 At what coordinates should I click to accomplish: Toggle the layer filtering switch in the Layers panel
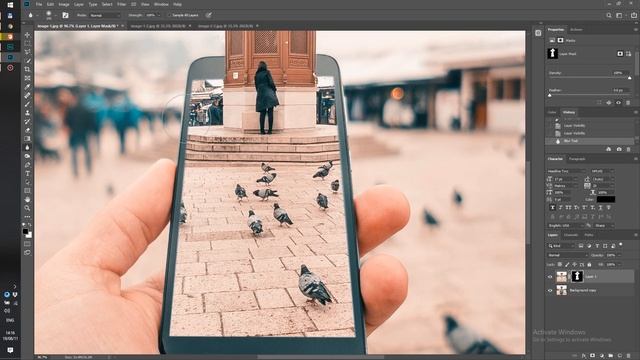point(621,245)
